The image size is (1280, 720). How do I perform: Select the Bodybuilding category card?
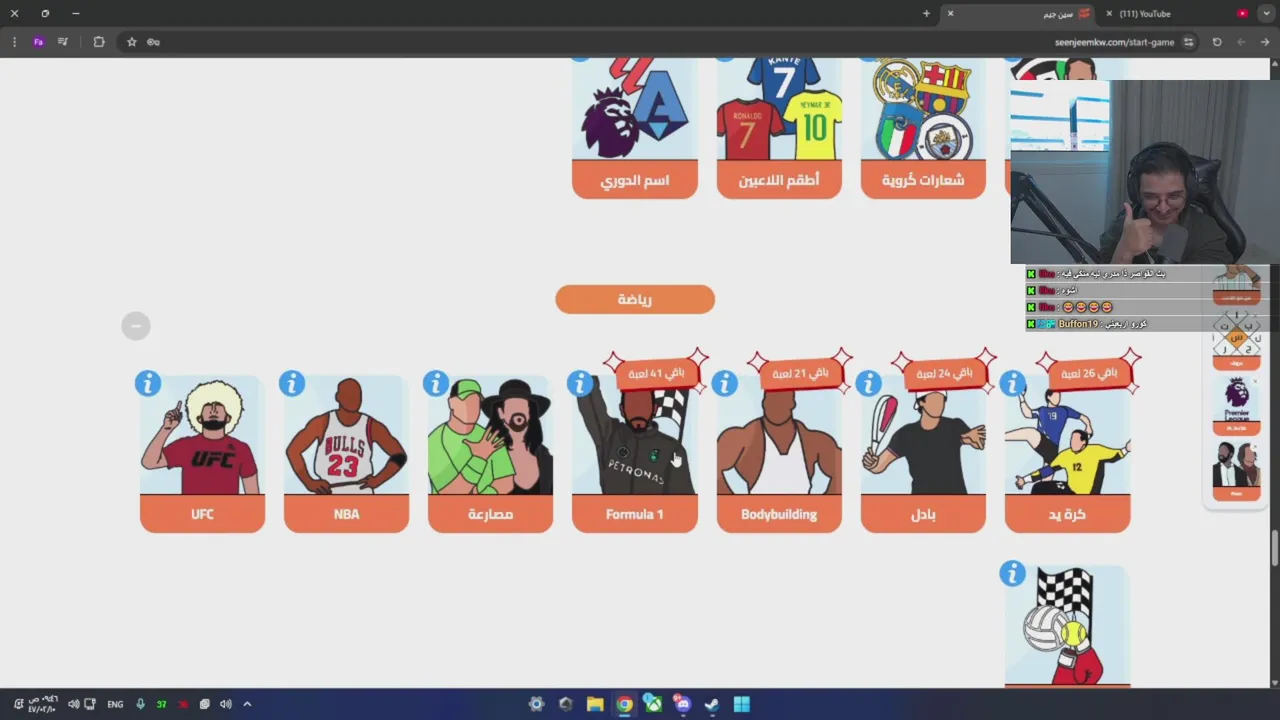778,454
